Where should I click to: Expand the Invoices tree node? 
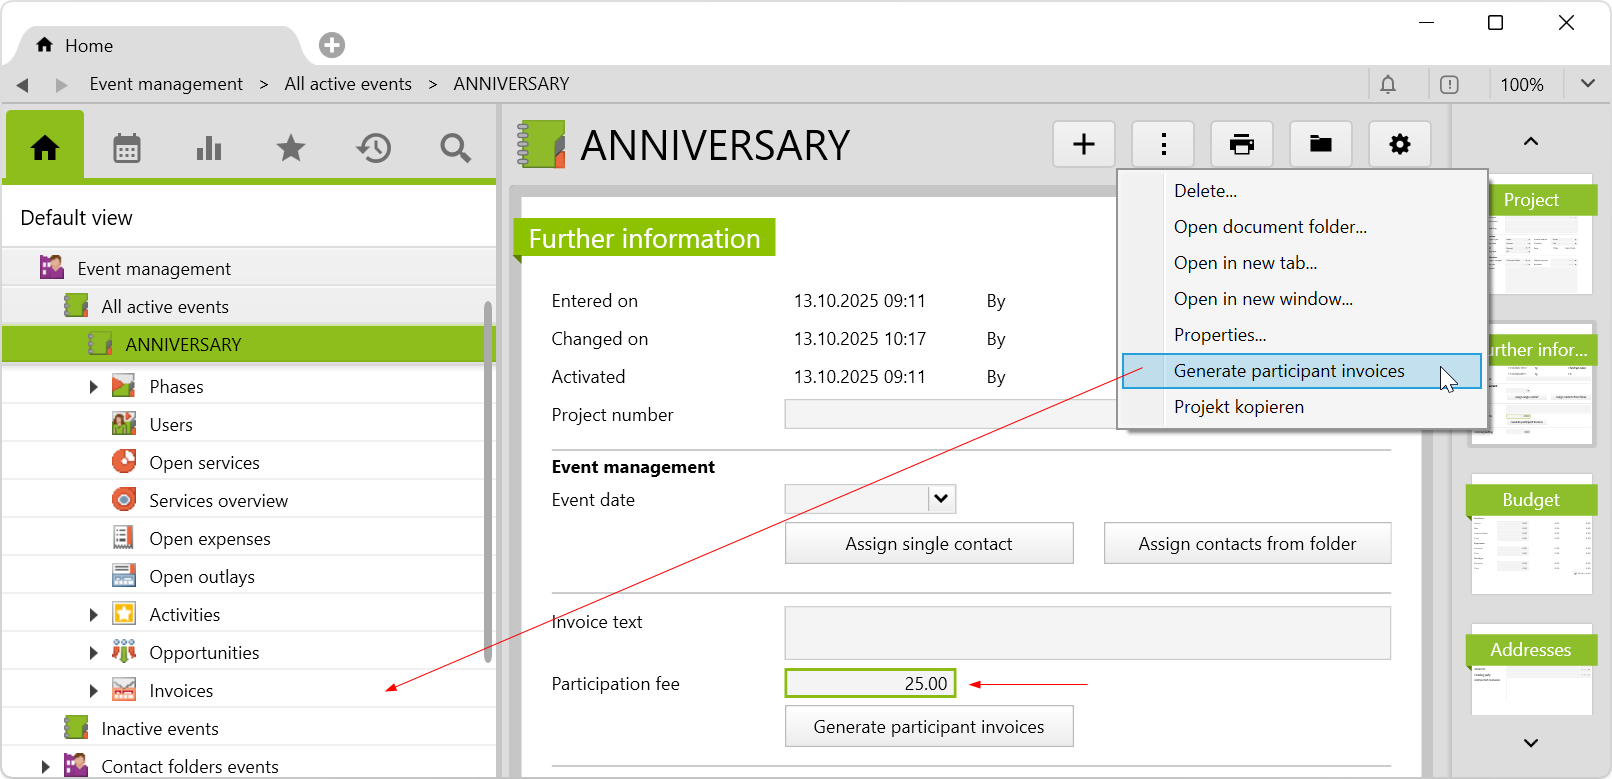pyautogui.click(x=93, y=691)
